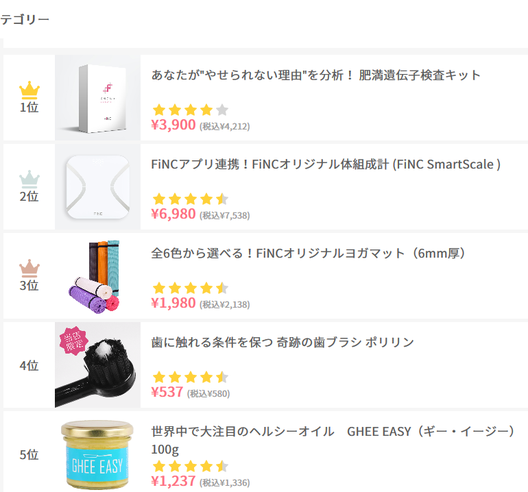Open the GHEE EASY jar product image
The image size is (528, 492).
point(98,454)
